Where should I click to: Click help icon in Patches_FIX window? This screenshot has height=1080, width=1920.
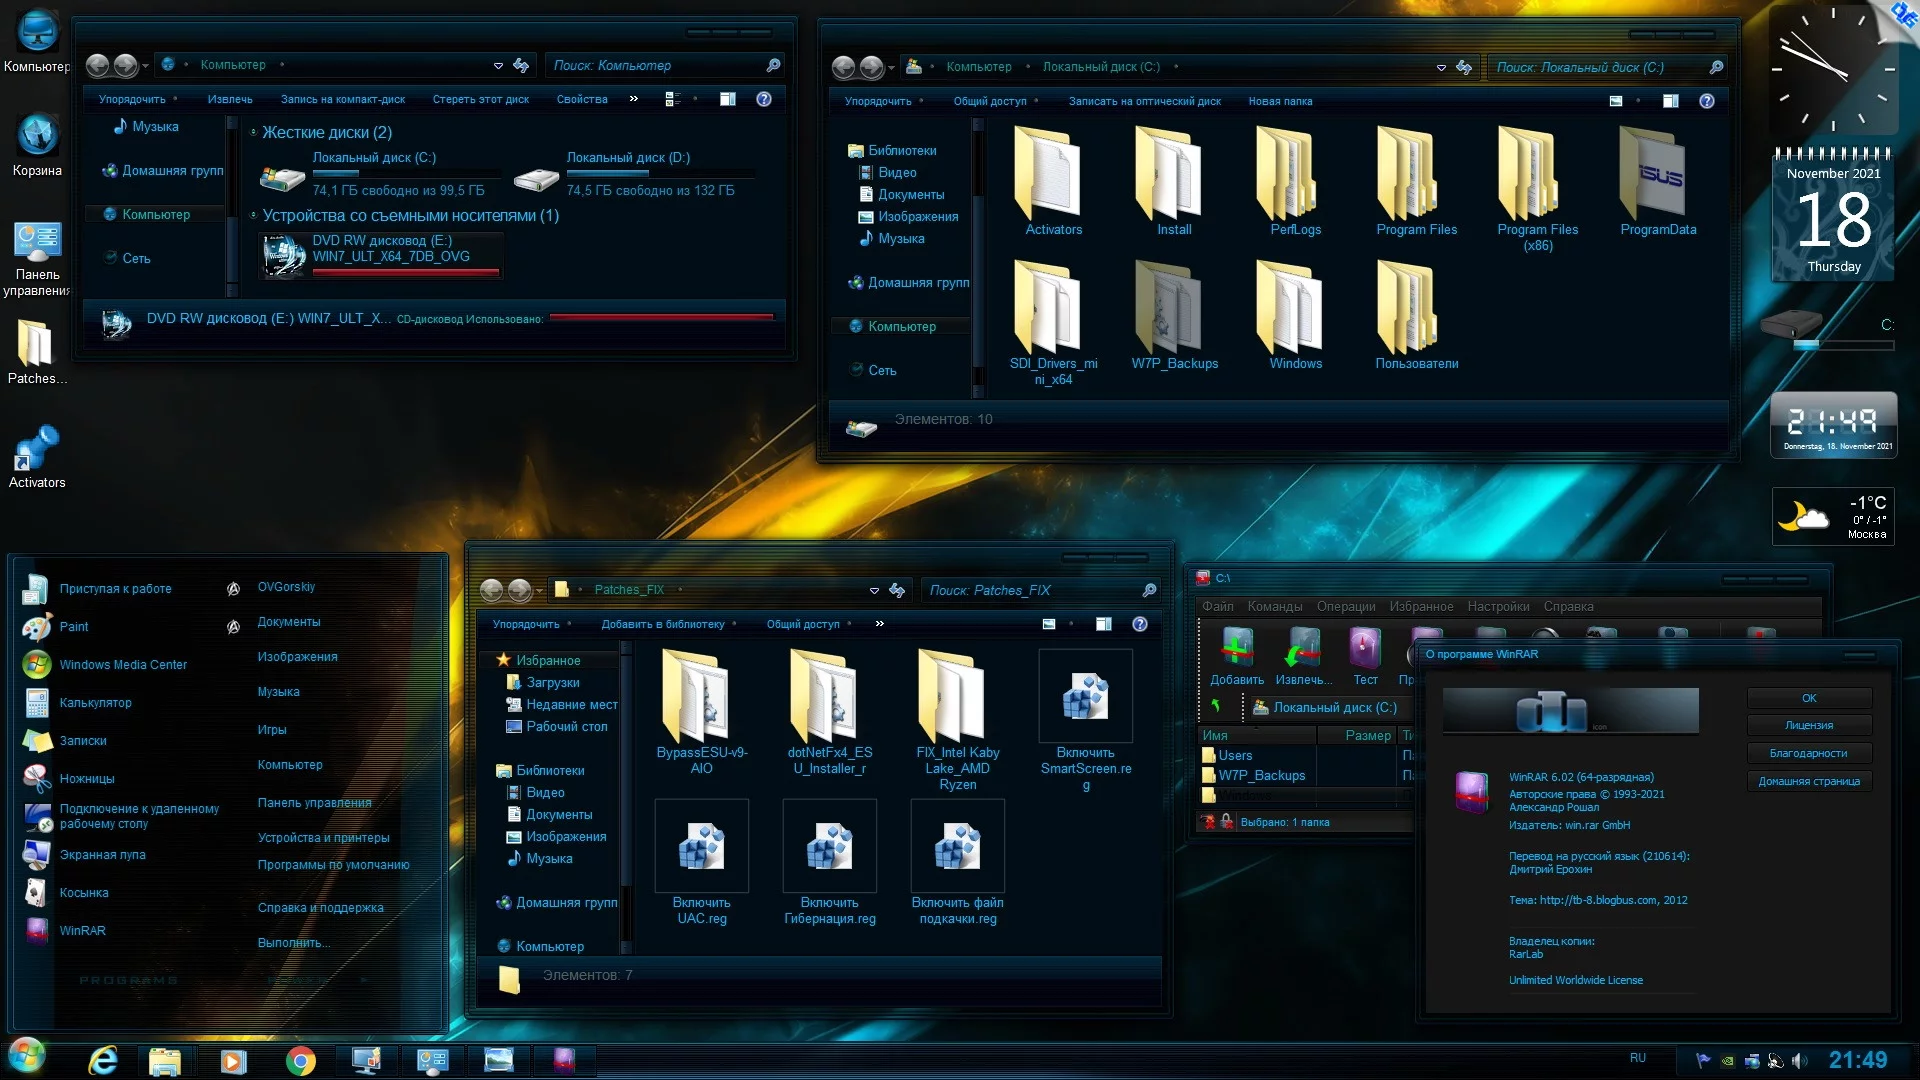(x=1139, y=624)
